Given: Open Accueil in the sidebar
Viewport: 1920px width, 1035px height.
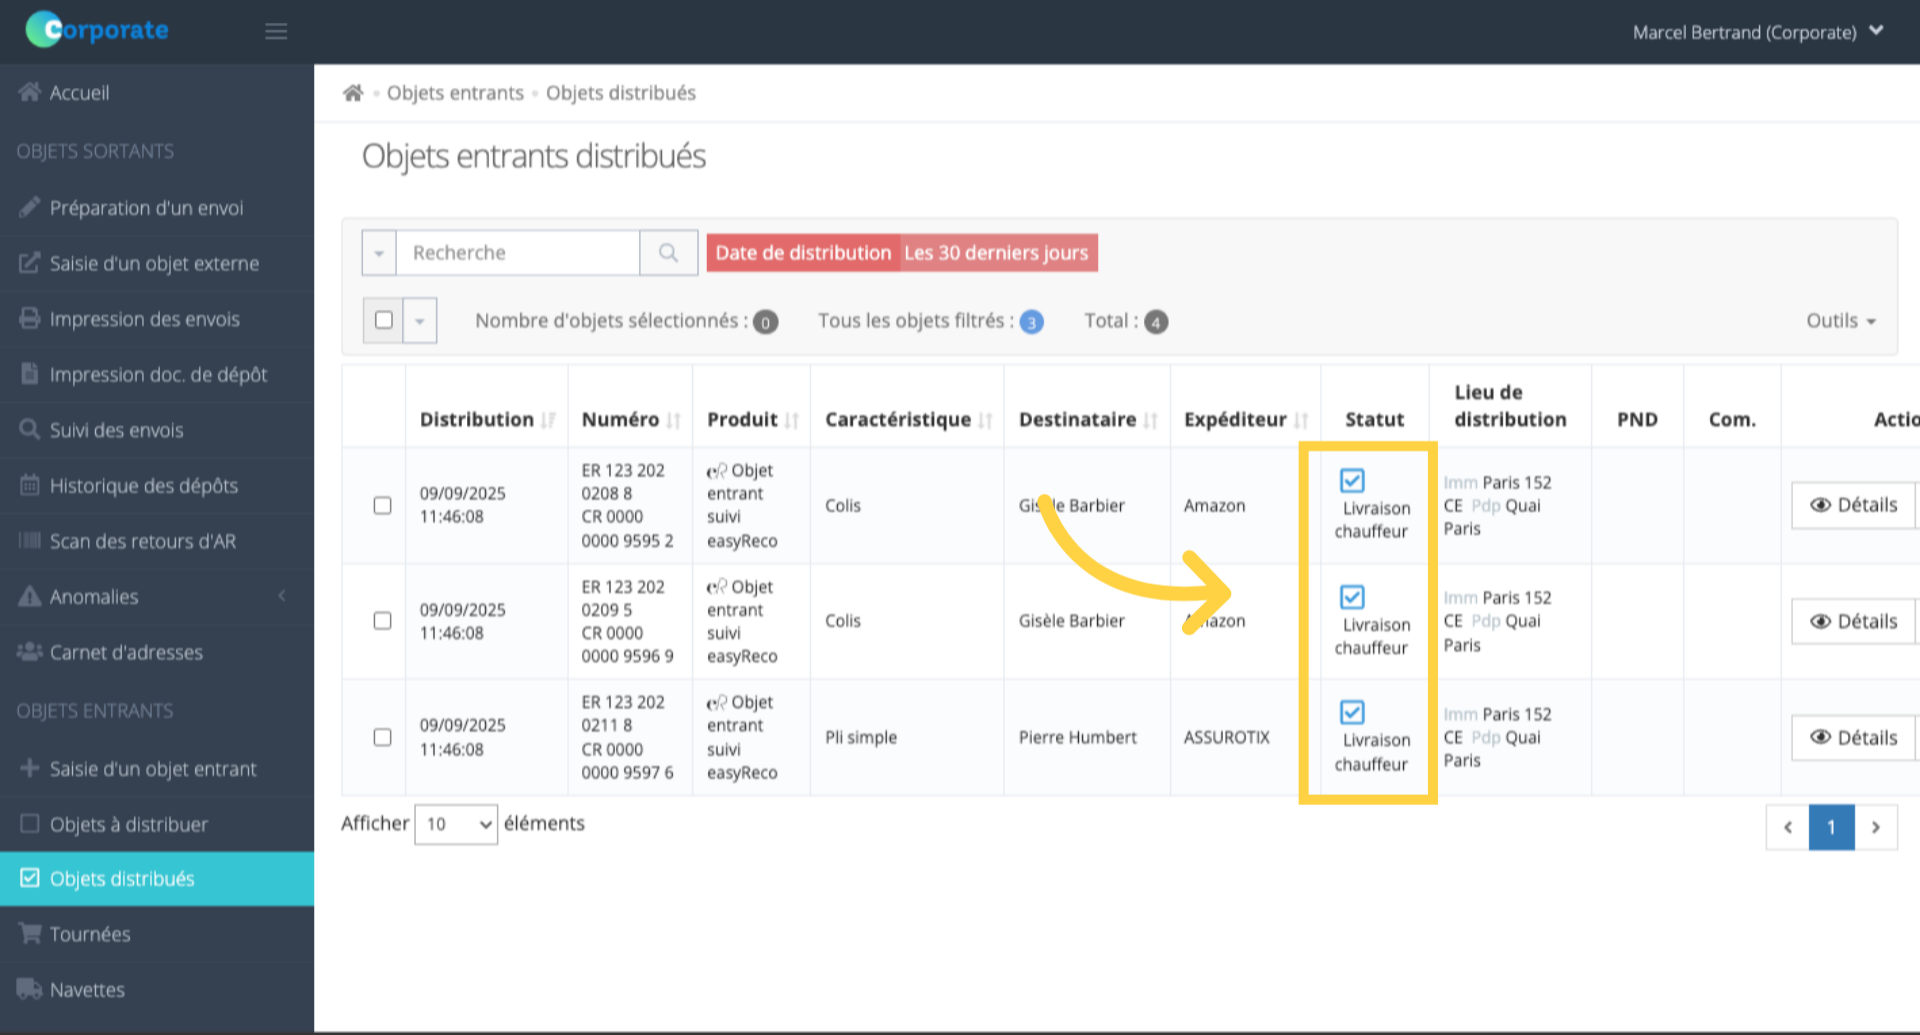Looking at the screenshot, I should pyautogui.click(x=157, y=93).
